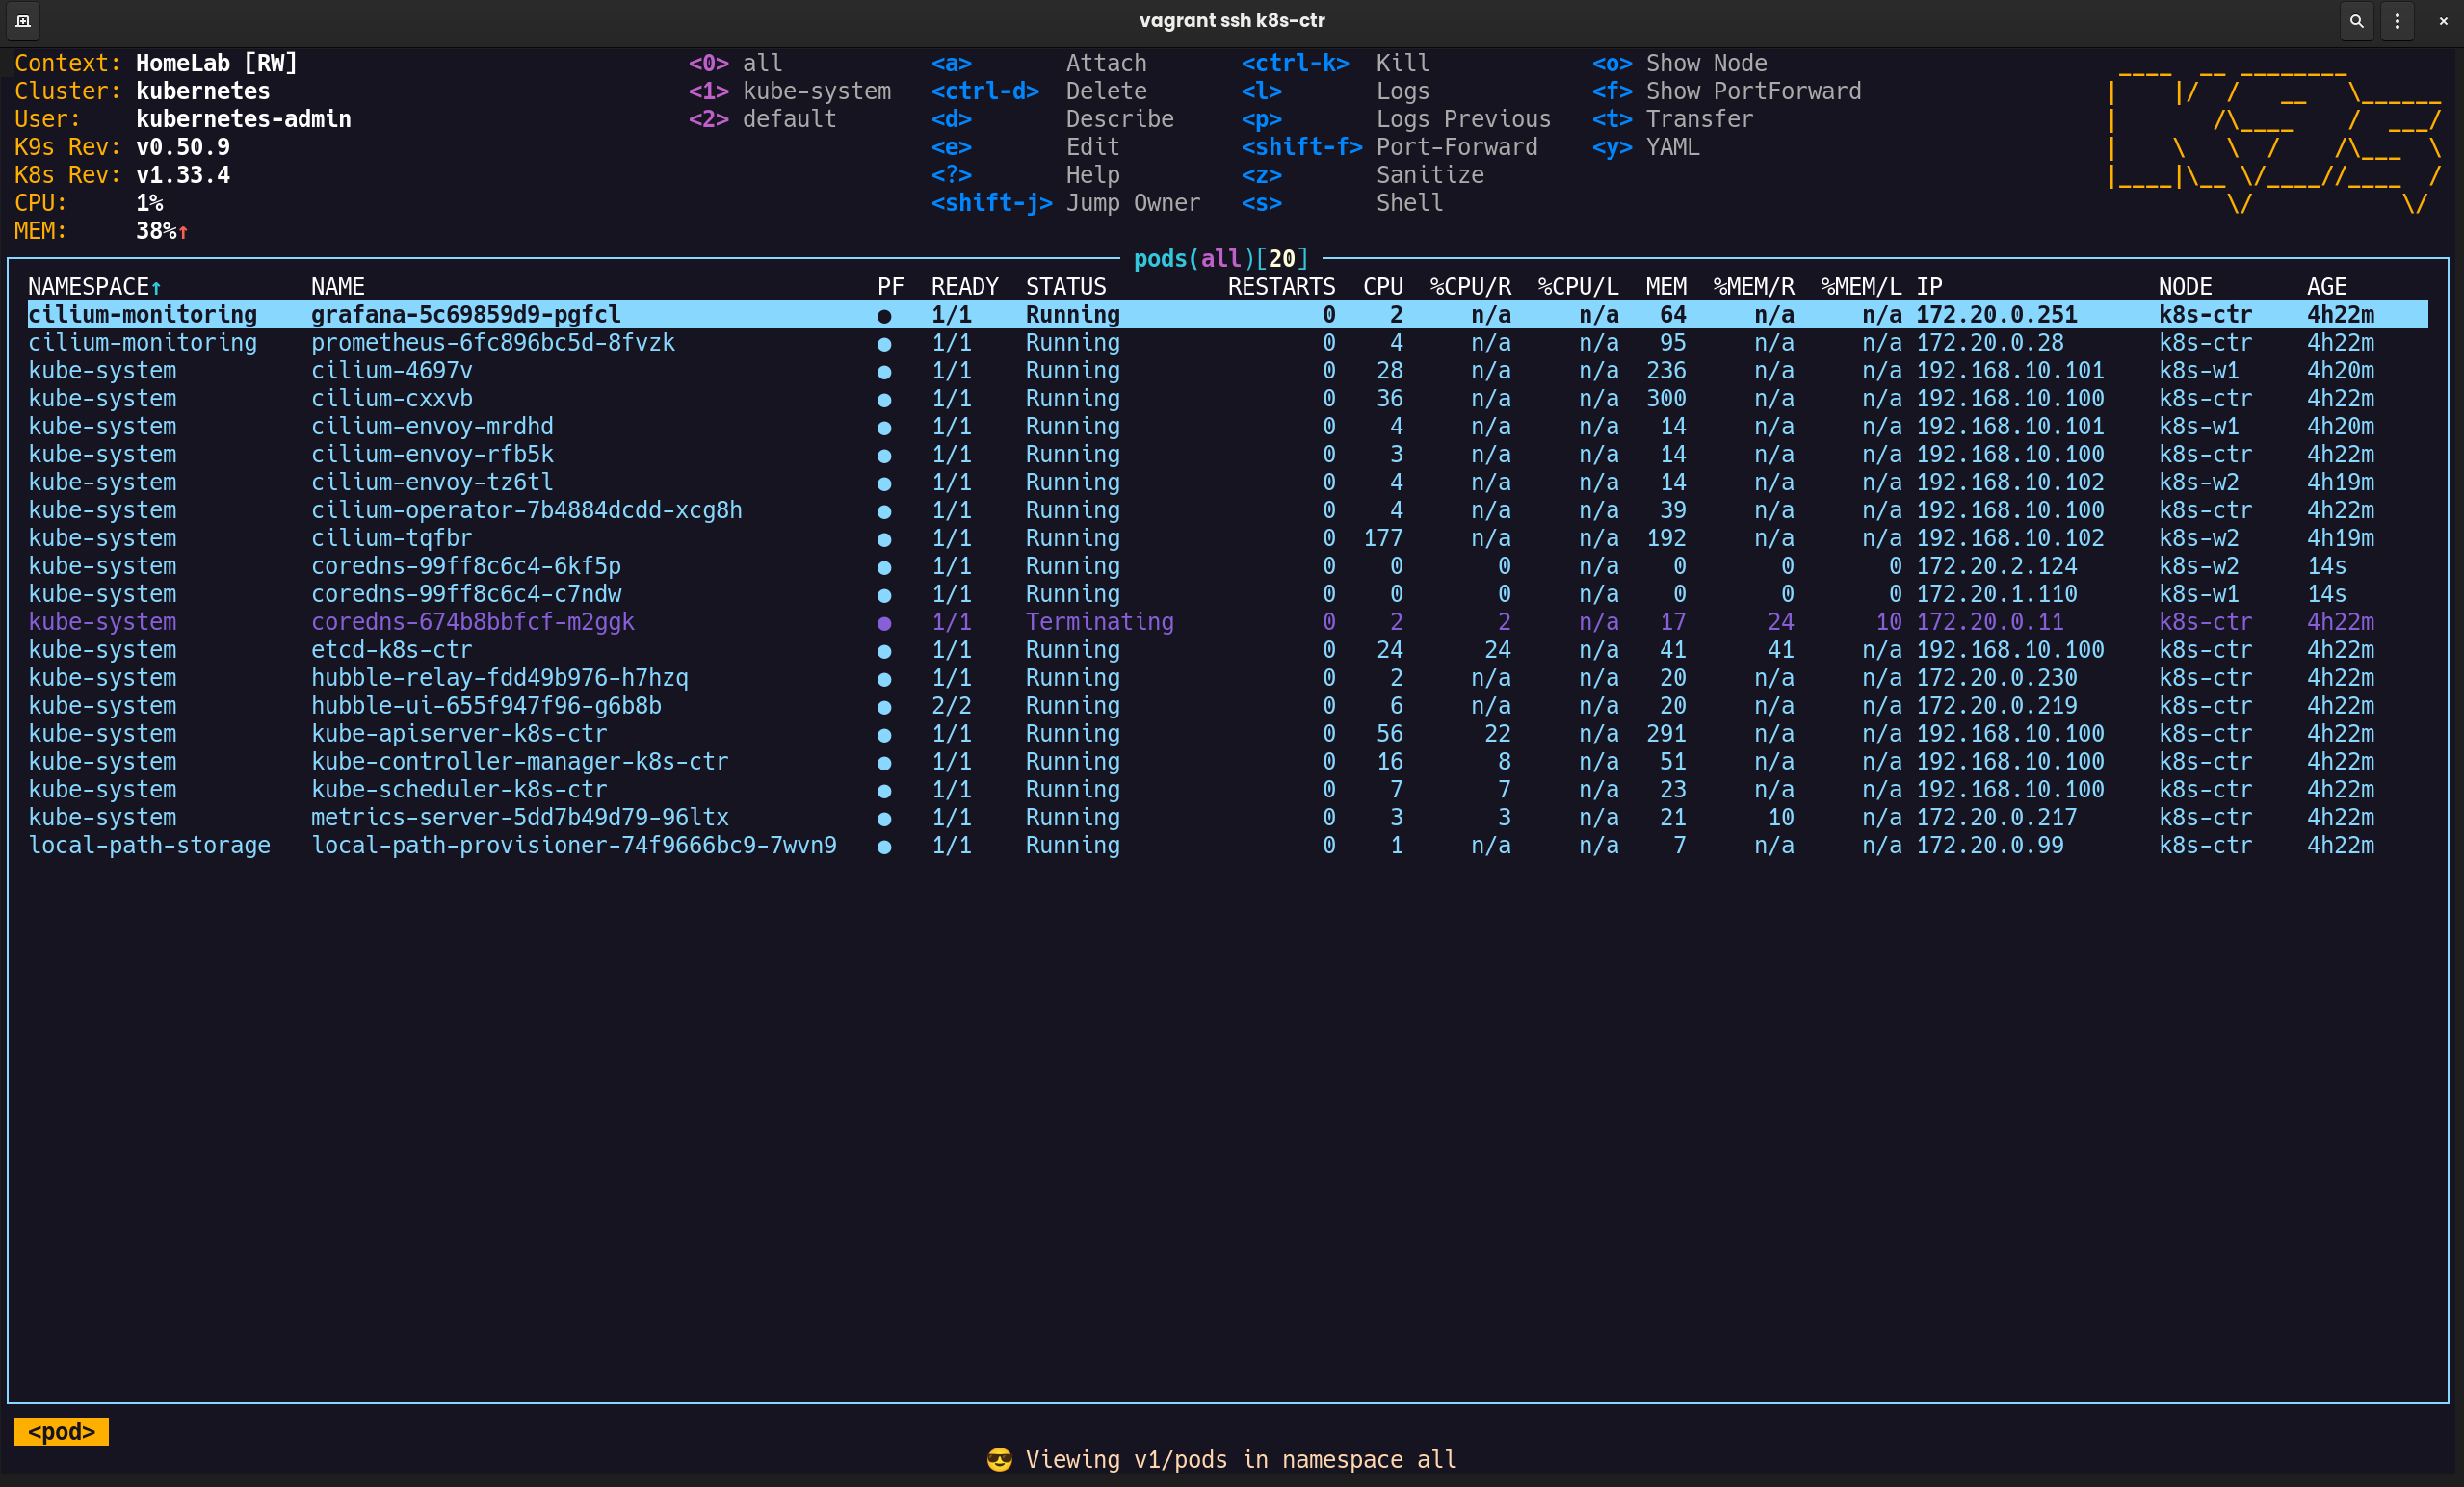Select the cilium-envoy-mrdhd pod
Image resolution: width=2464 pixels, height=1487 pixels.
click(1228, 427)
